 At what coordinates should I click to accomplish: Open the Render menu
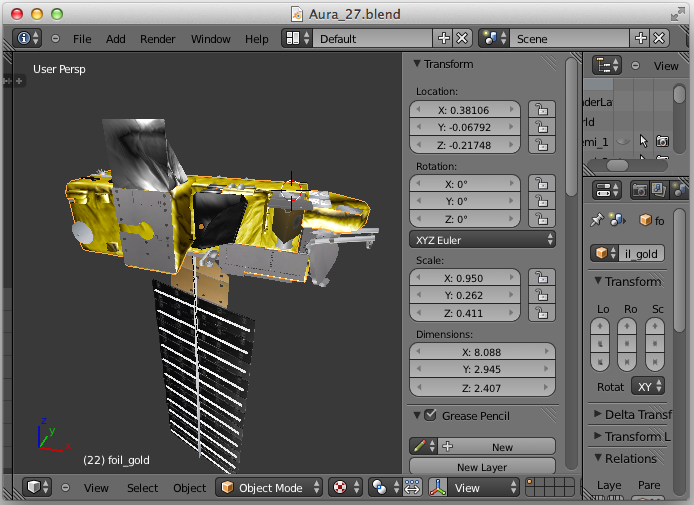point(157,39)
